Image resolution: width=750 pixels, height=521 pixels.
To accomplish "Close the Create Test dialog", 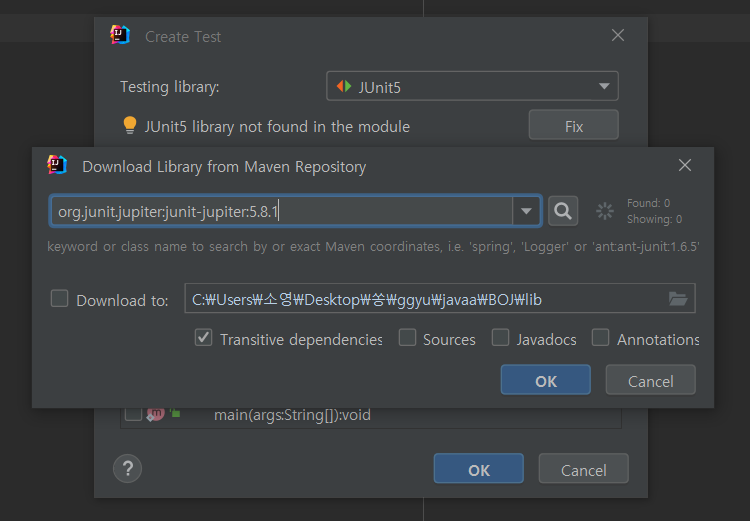I will [x=618, y=35].
